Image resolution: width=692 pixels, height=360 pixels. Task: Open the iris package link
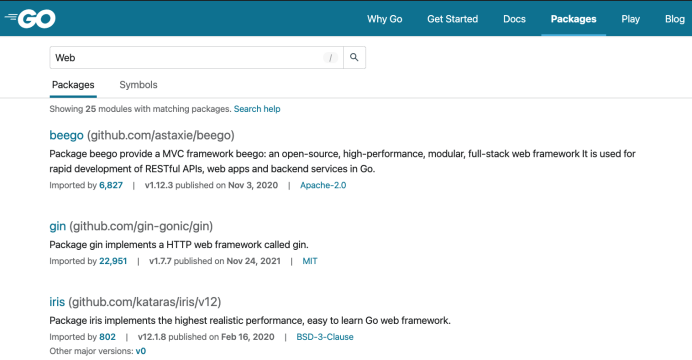(x=57, y=302)
